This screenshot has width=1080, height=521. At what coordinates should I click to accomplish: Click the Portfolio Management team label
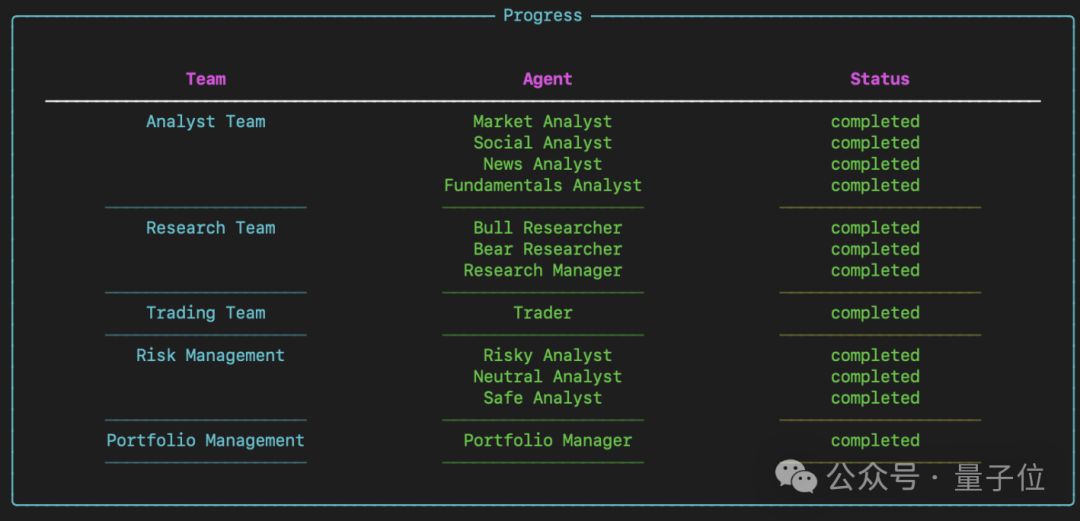tap(206, 440)
